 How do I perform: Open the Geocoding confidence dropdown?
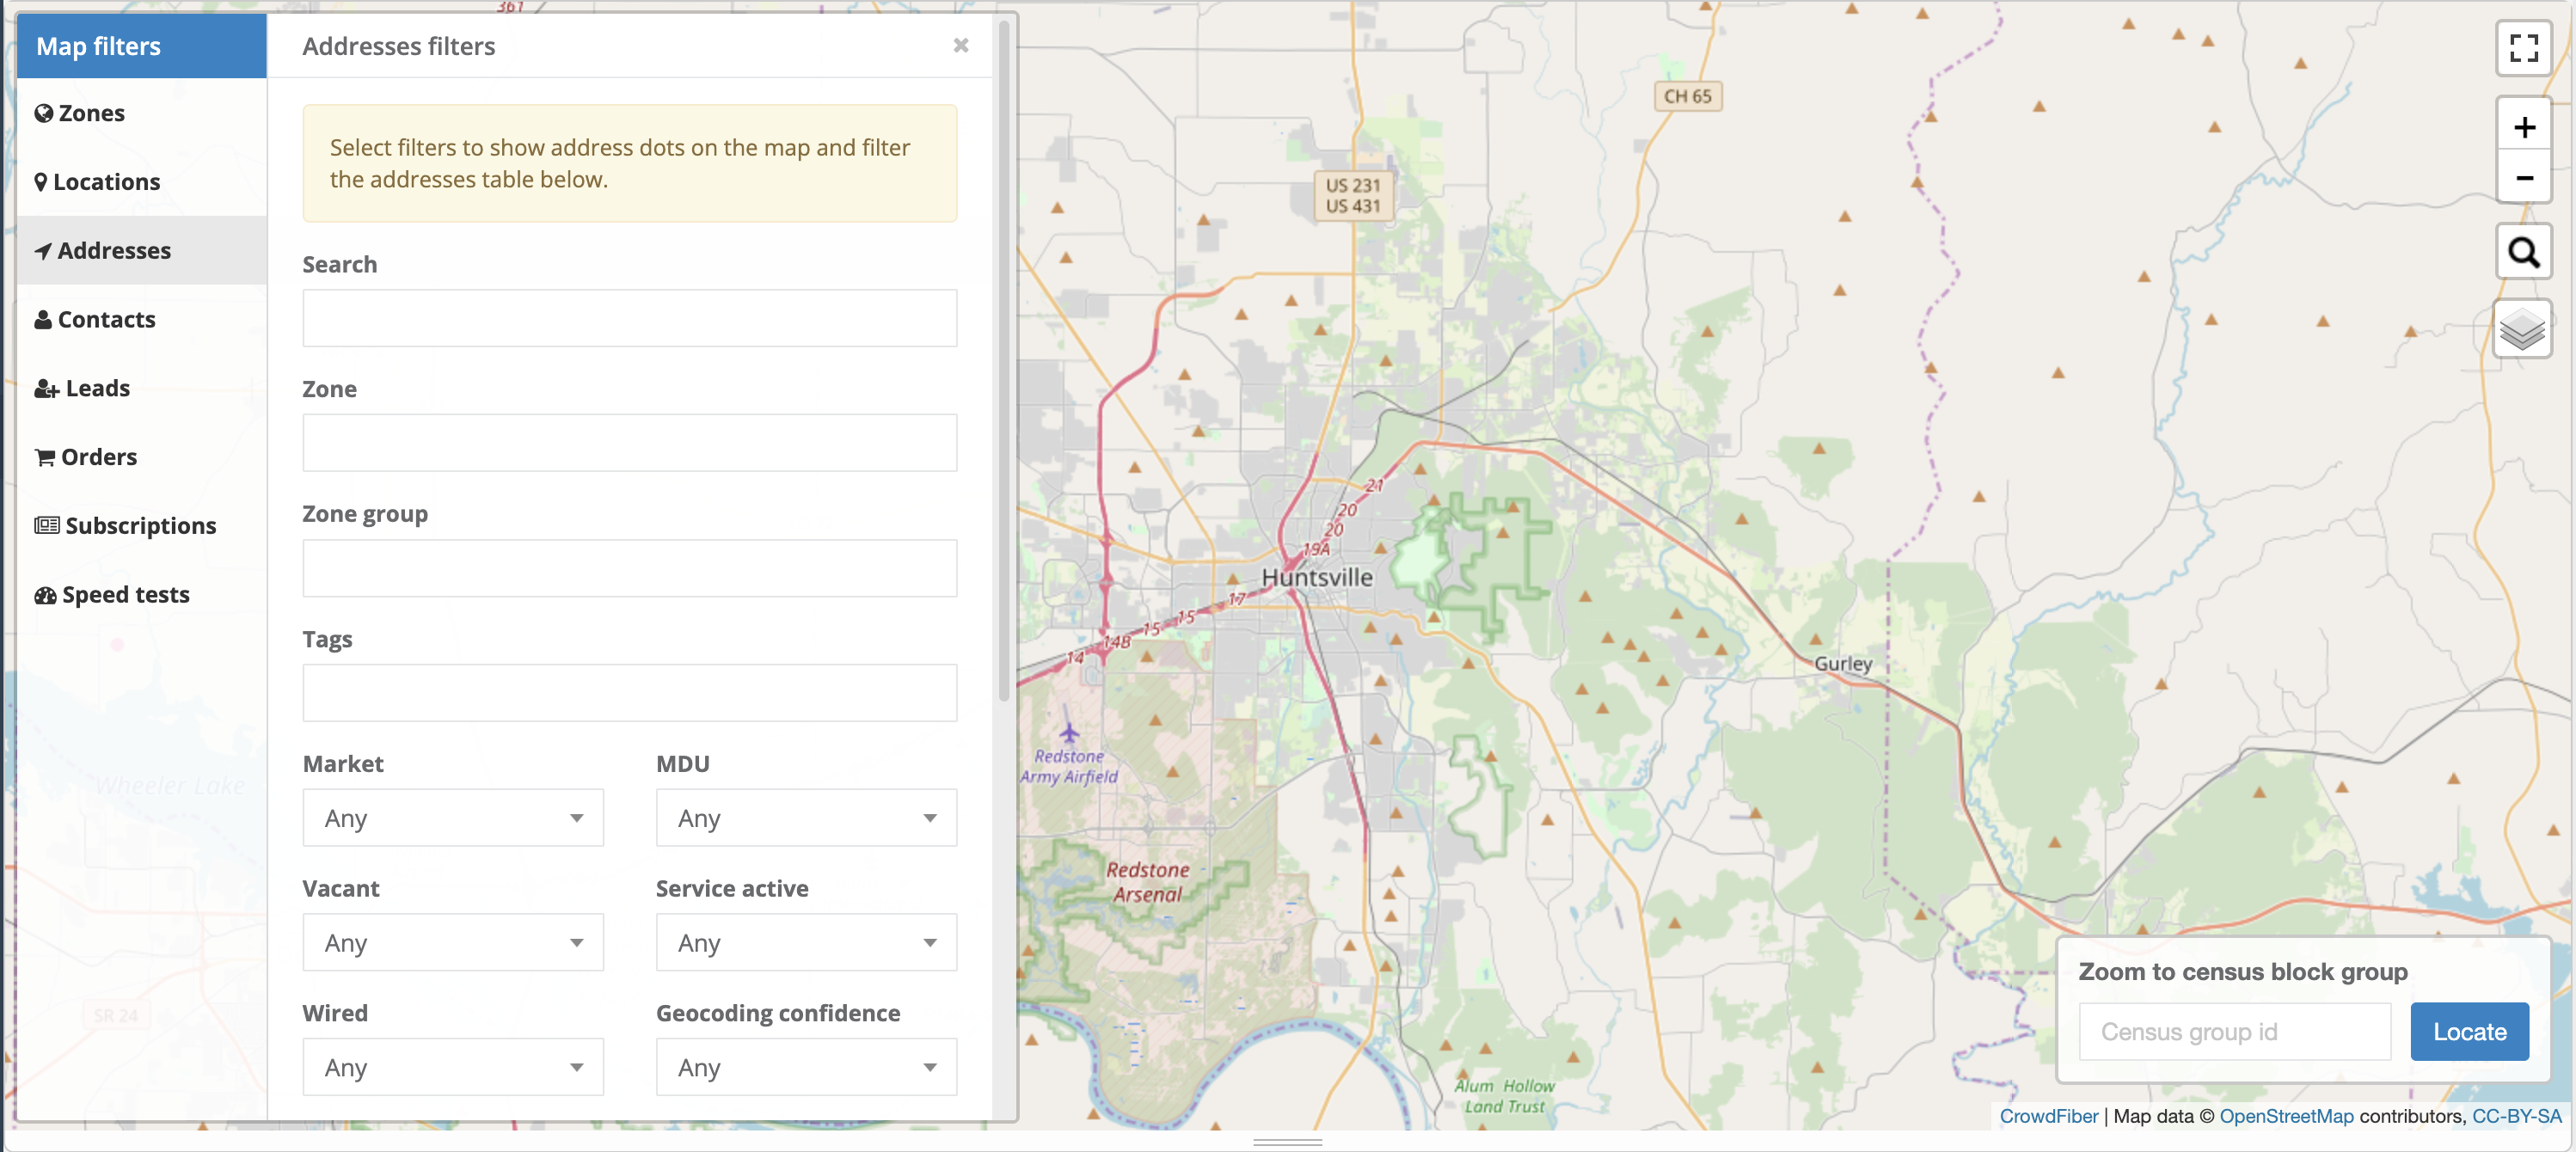point(805,1068)
